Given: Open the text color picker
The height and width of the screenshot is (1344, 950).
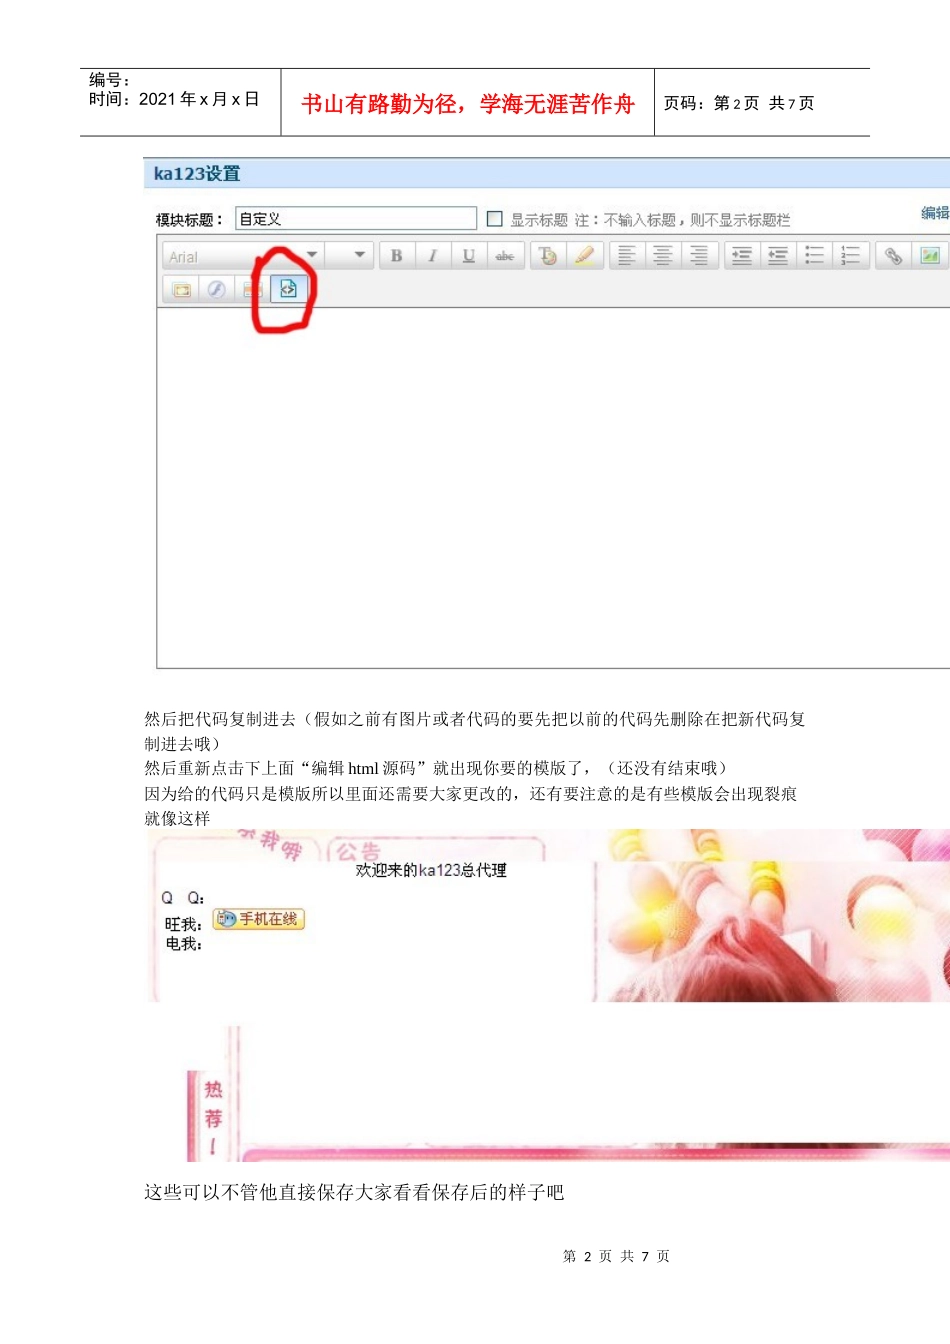Looking at the screenshot, I should [x=547, y=256].
